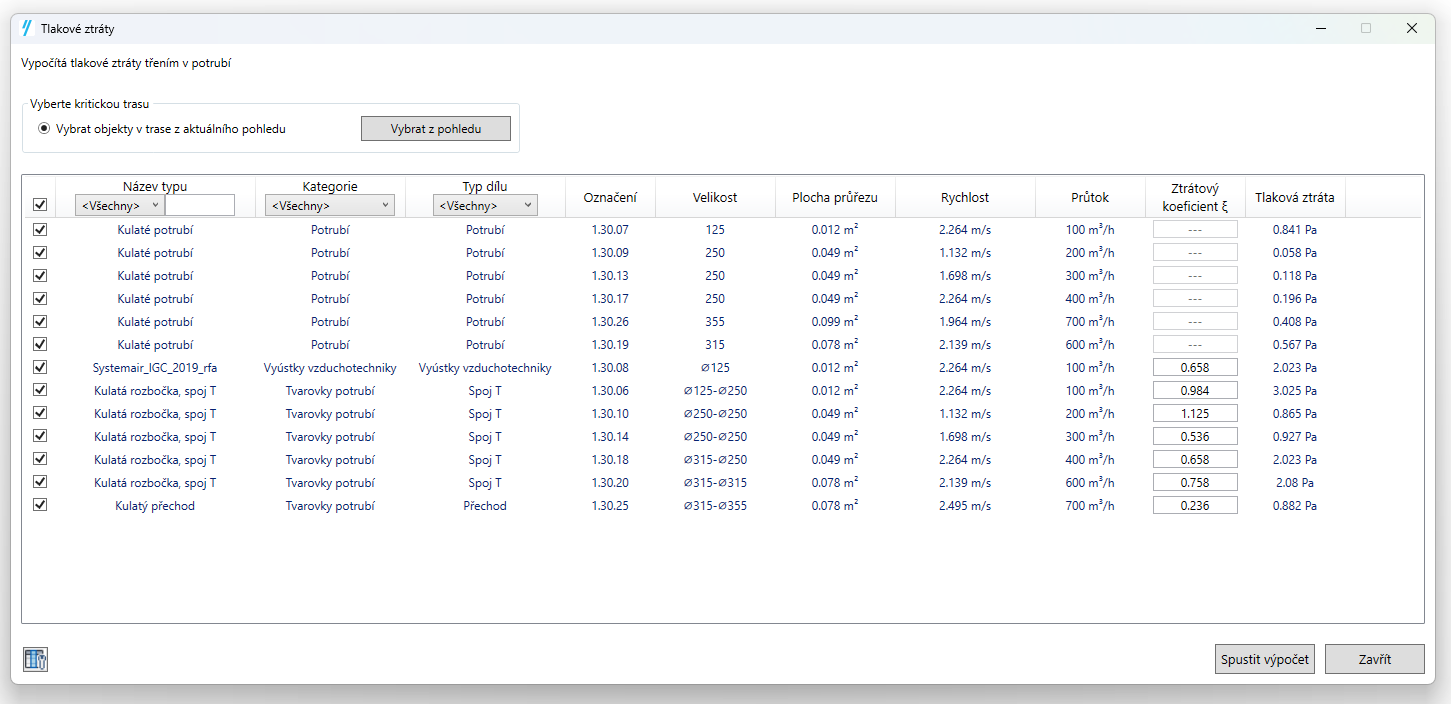Viewport: 1451px width, 704px height.
Task: Select the coefficient field showing 0.984
Action: 1195,391
